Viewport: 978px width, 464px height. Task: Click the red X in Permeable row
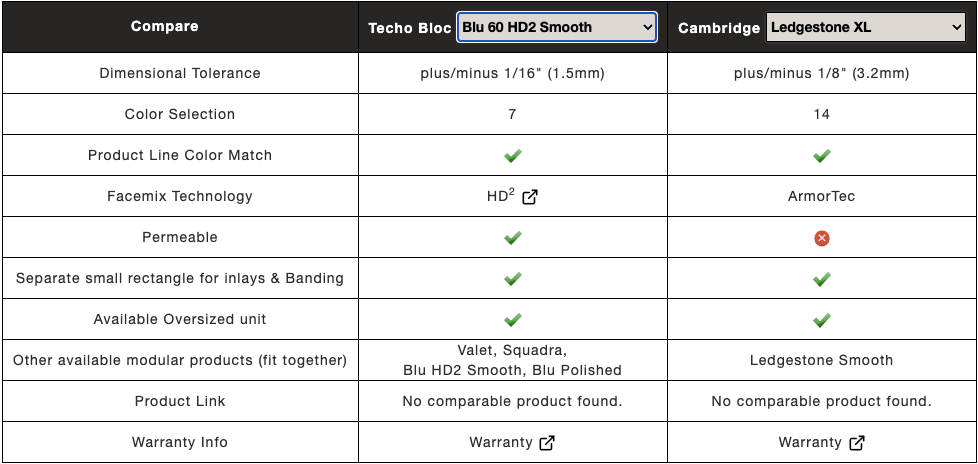click(821, 238)
